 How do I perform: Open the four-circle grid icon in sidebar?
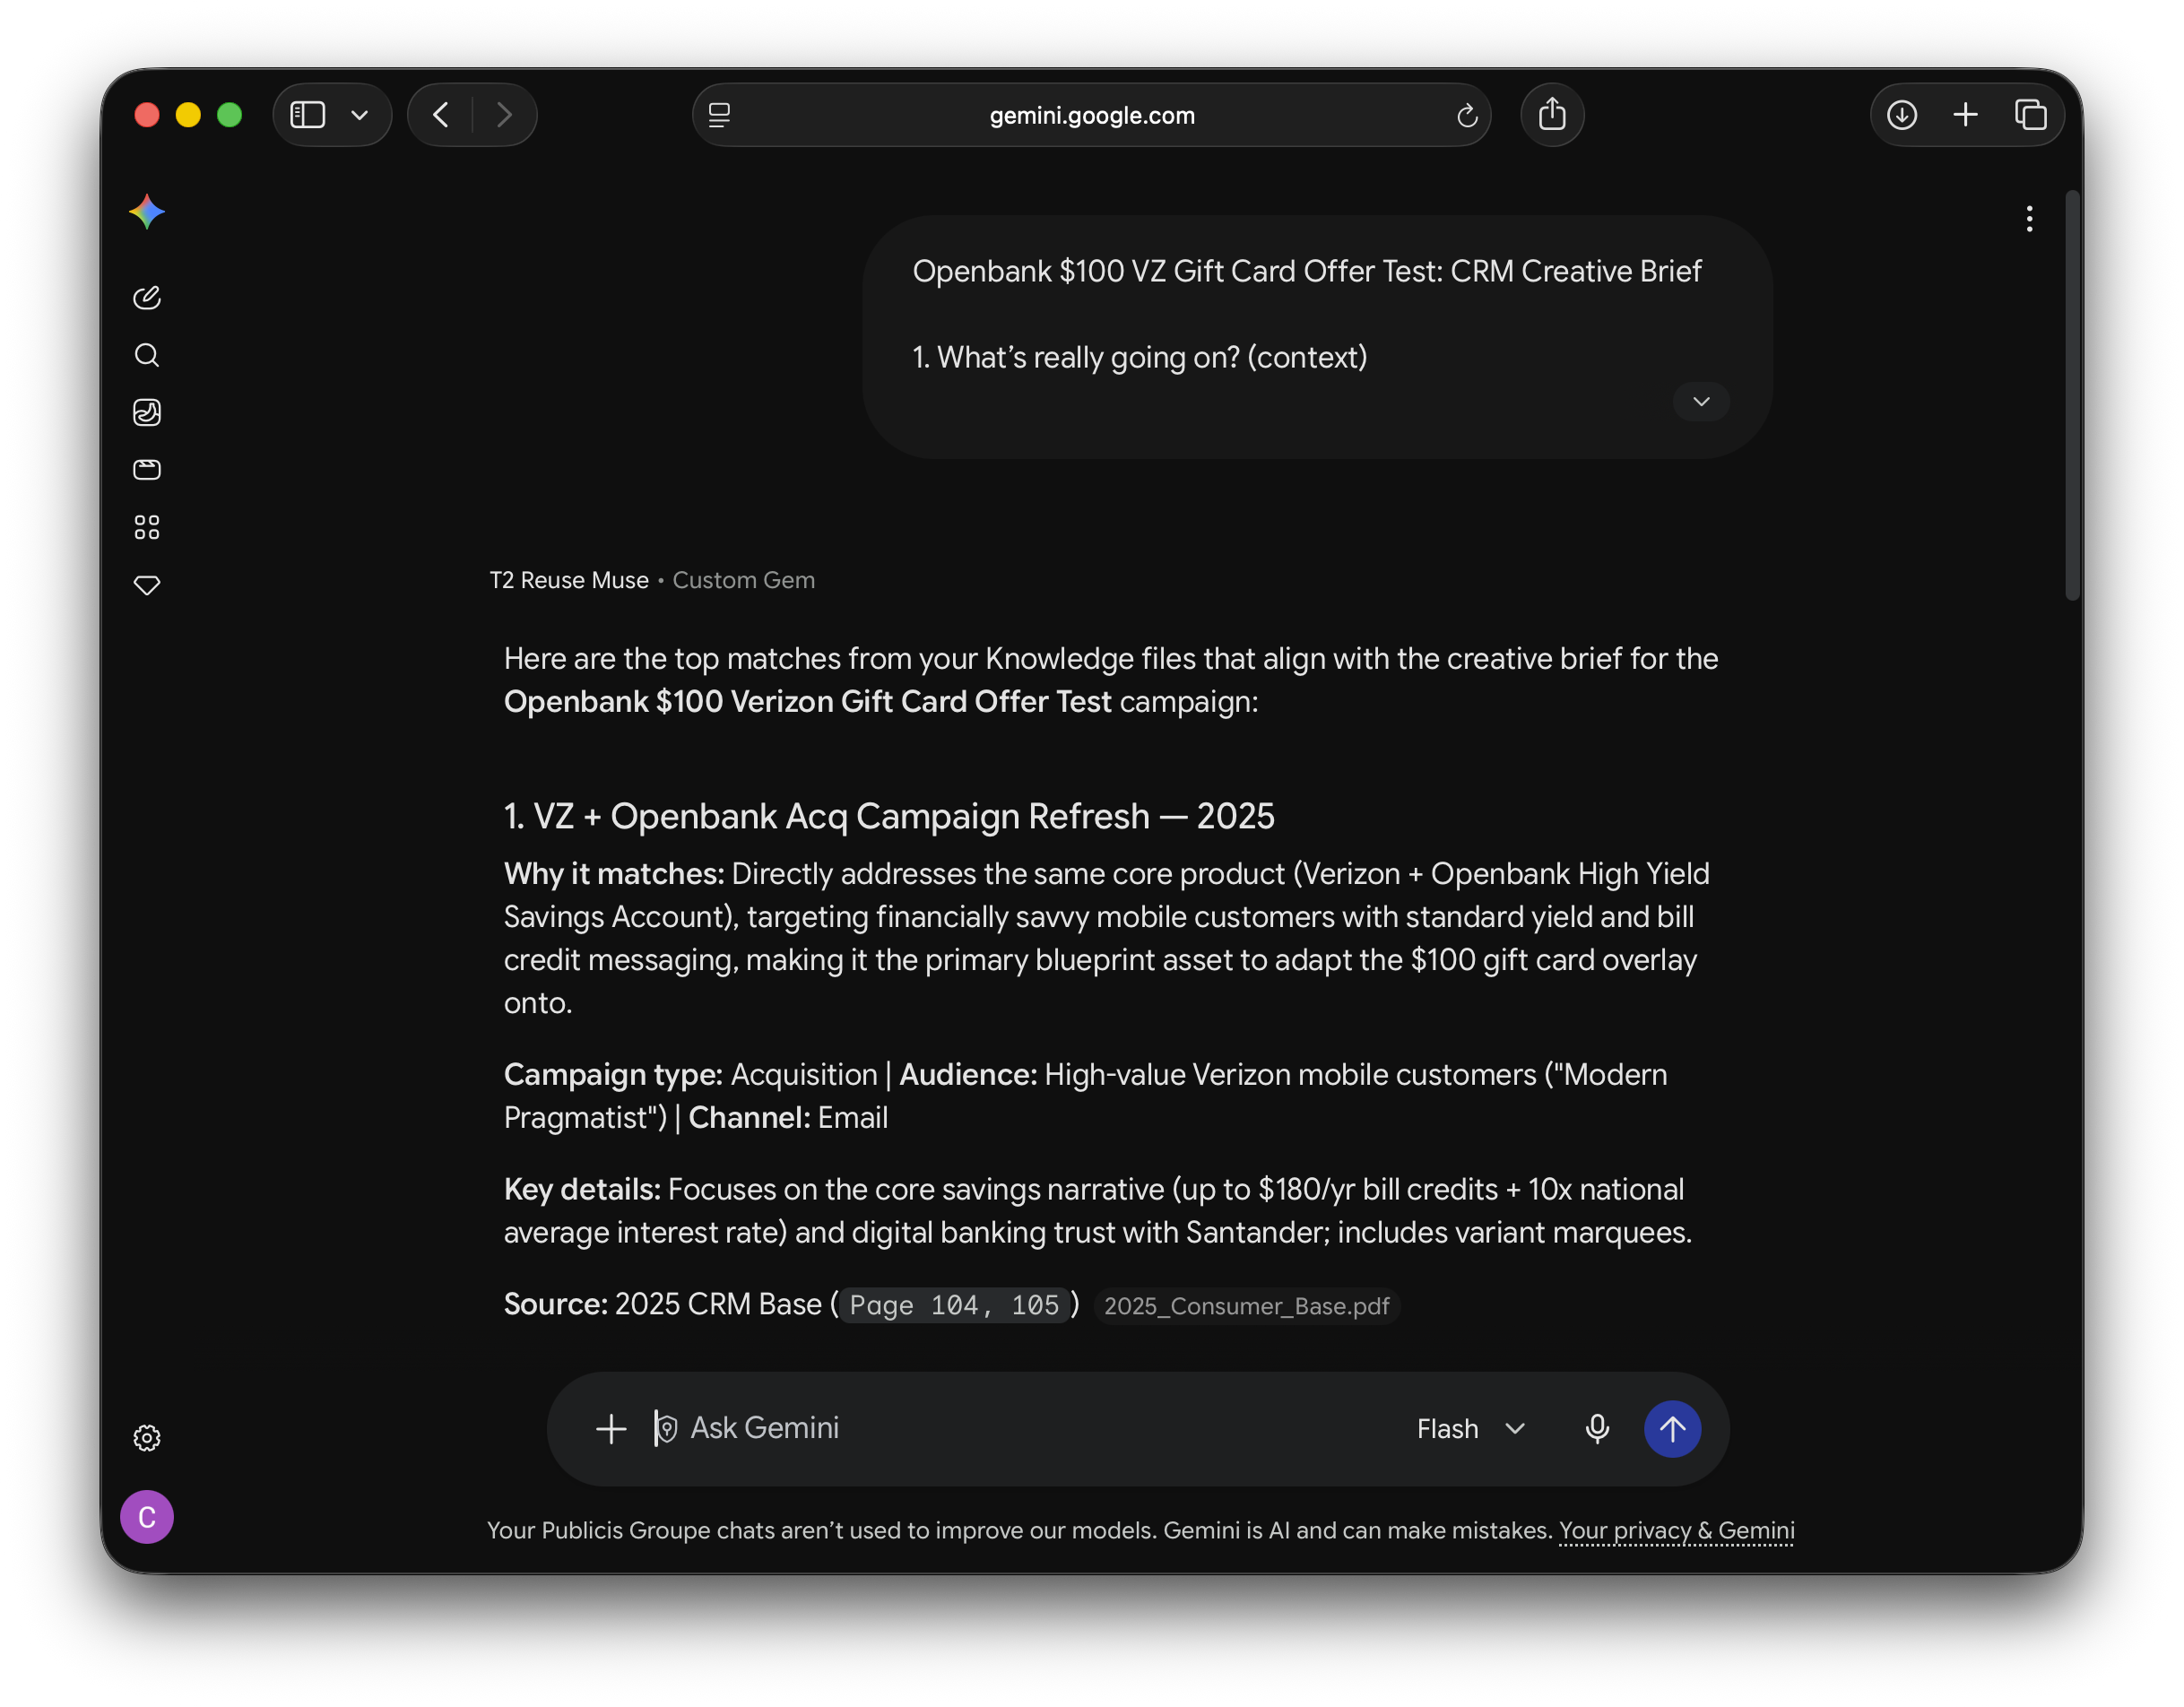[x=147, y=527]
